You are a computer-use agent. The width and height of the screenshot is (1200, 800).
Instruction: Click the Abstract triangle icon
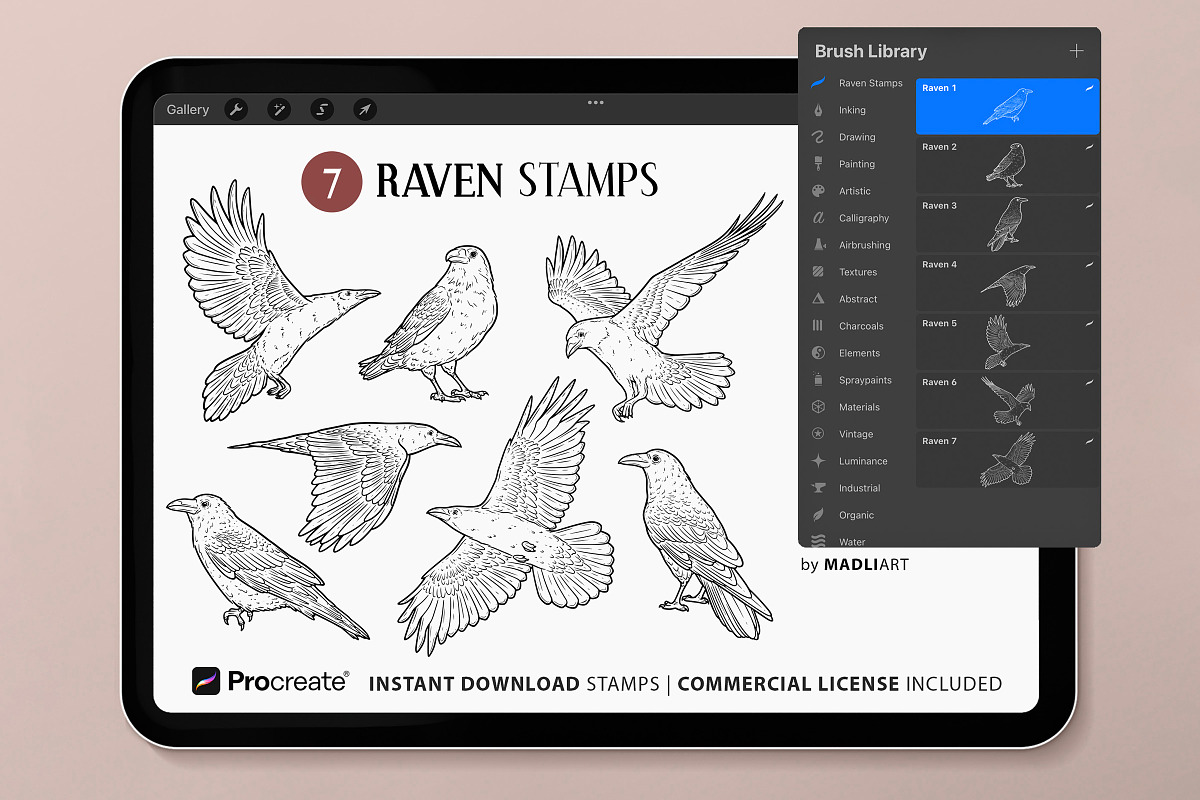(818, 299)
